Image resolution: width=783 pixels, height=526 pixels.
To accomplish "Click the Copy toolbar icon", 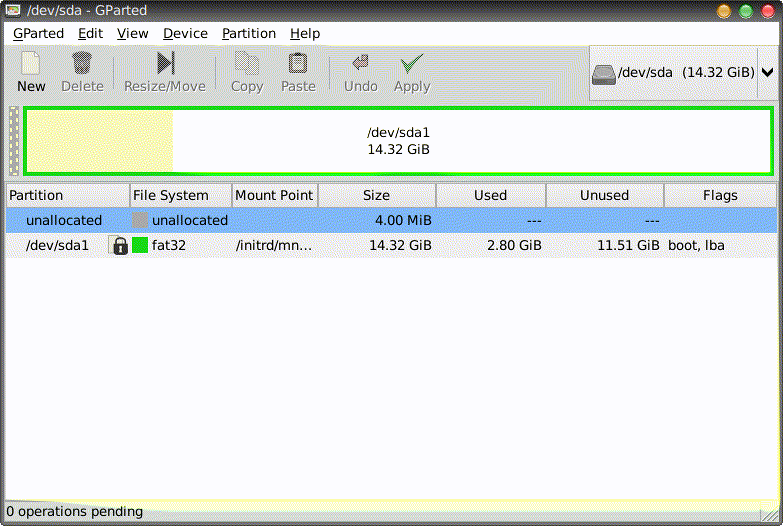I will (x=246, y=64).
